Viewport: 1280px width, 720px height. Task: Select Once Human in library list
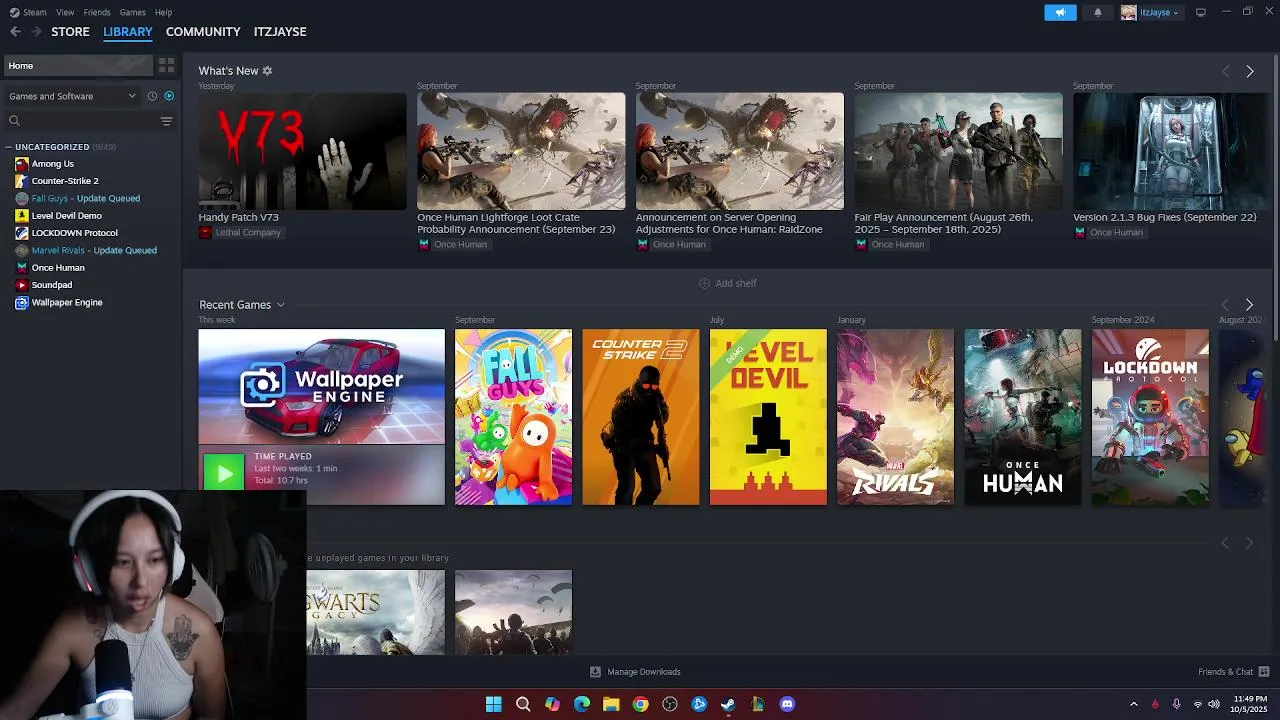(58, 268)
